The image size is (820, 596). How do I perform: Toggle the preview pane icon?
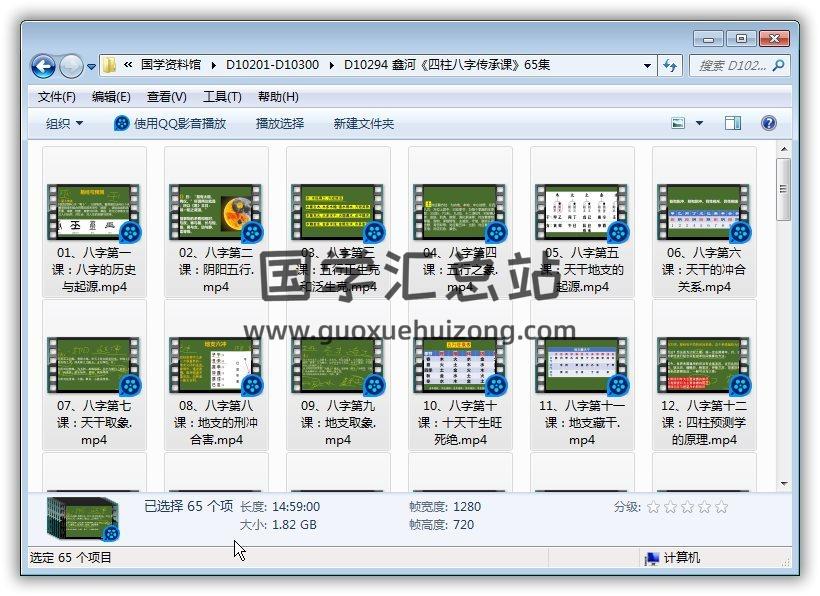point(733,123)
